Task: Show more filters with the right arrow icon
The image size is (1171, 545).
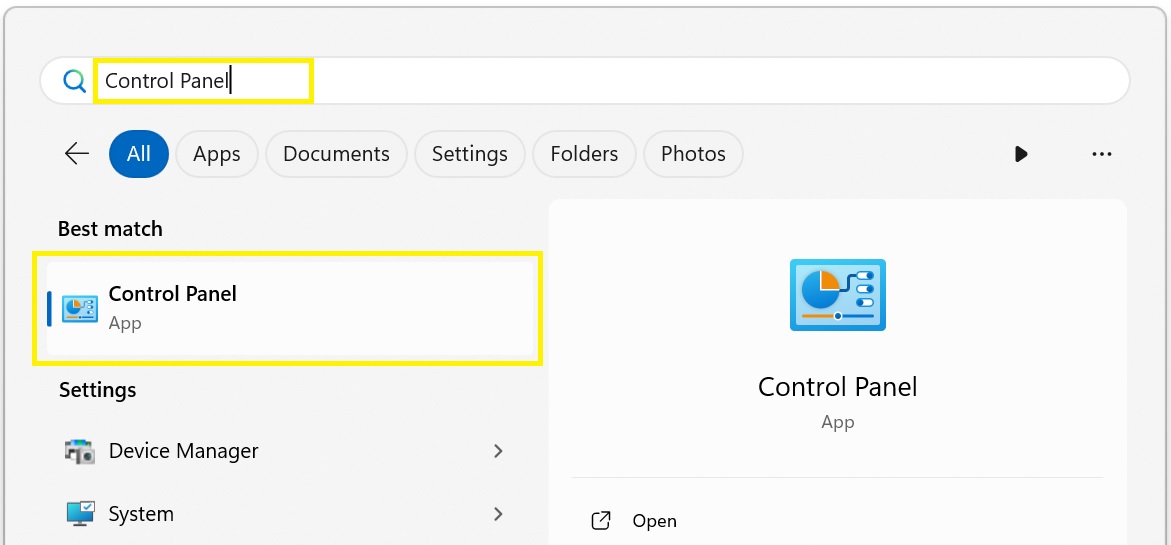Action: click(x=1021, y=154)
